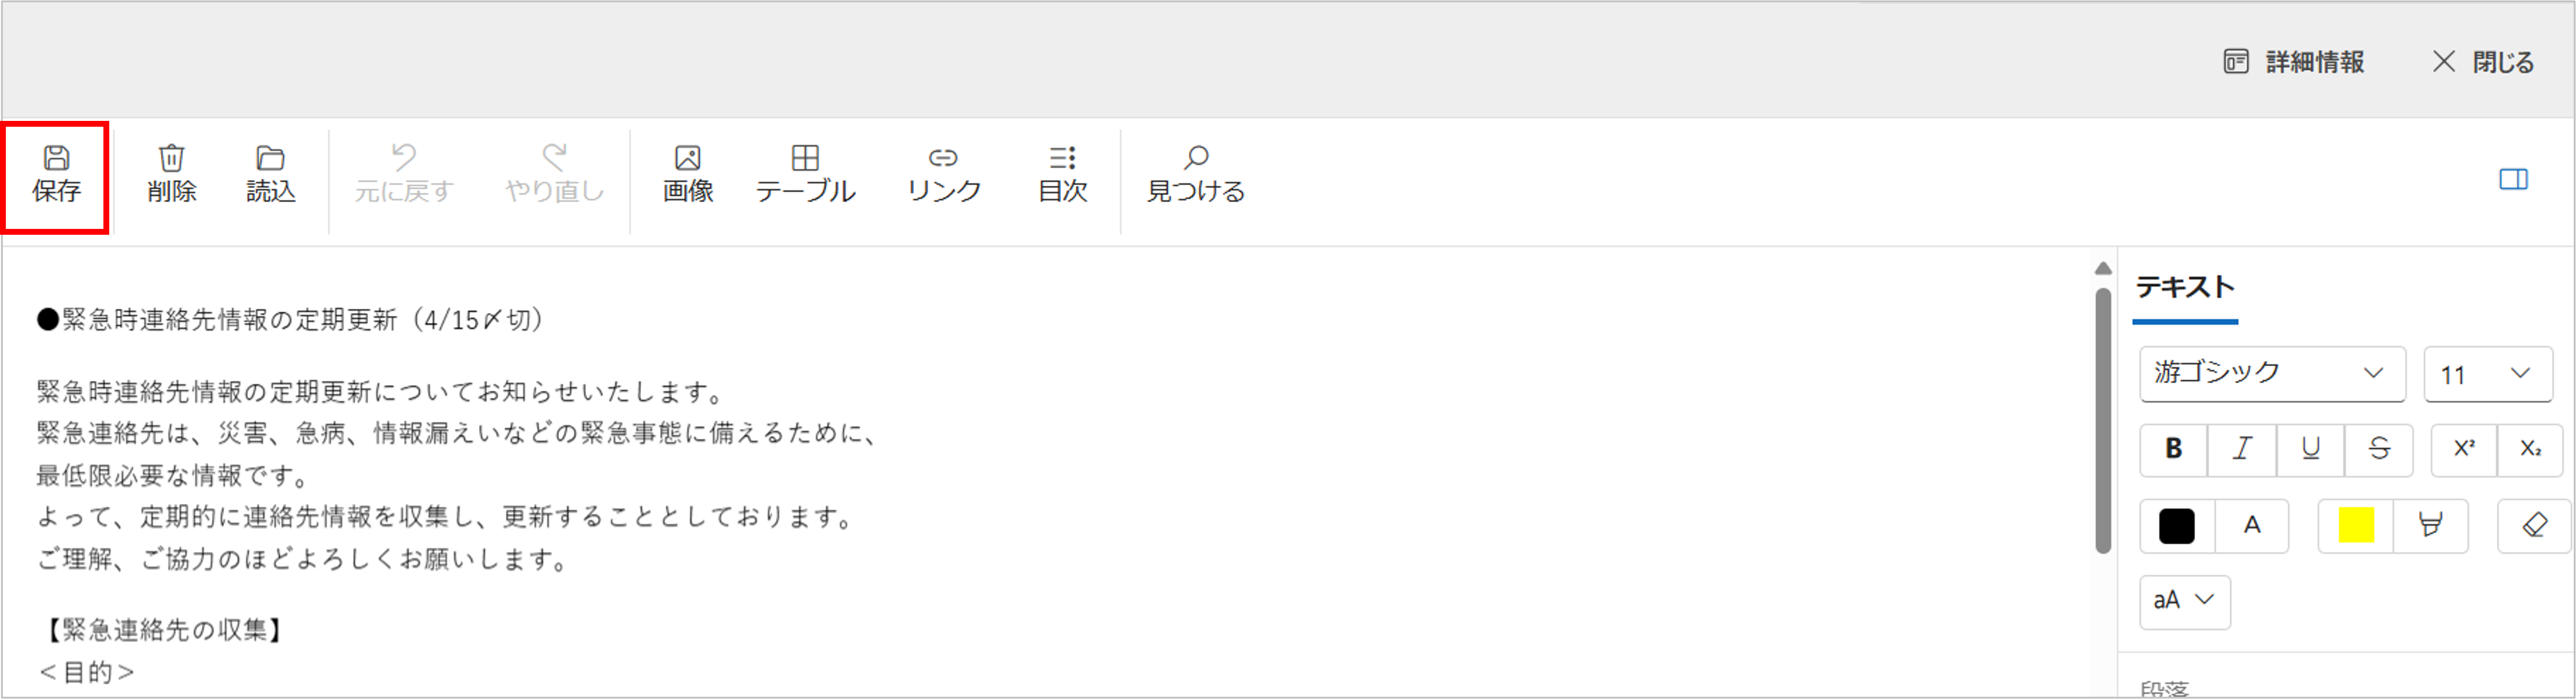2576x699 pixels.
Task: Pick the yellow highlight color swatch
Action: pyautogui.click(x=2356, y=525)
